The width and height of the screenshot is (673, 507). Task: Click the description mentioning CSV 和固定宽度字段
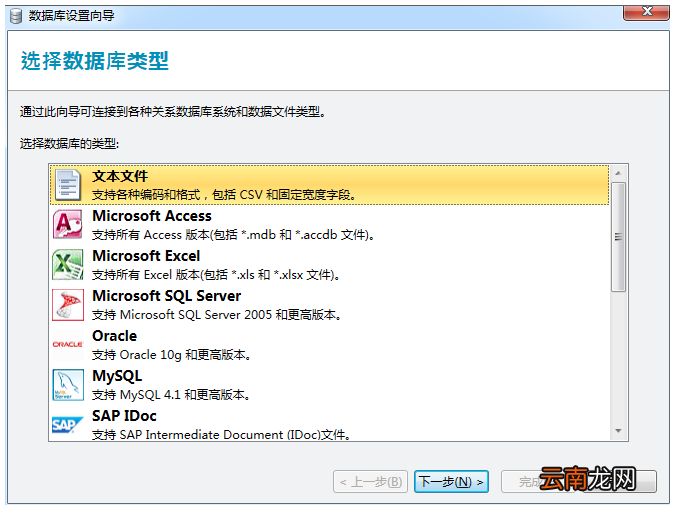tap(224, 195)
